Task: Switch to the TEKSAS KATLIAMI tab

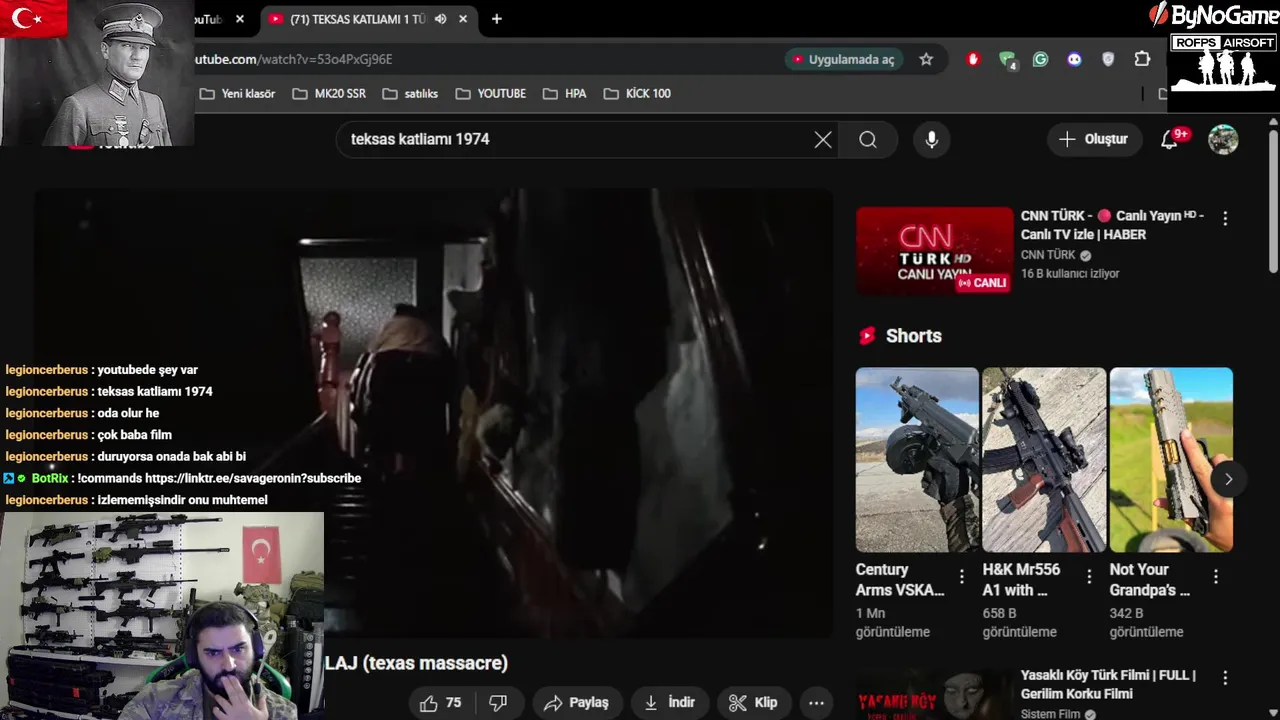Action: (x=357, y=19)
